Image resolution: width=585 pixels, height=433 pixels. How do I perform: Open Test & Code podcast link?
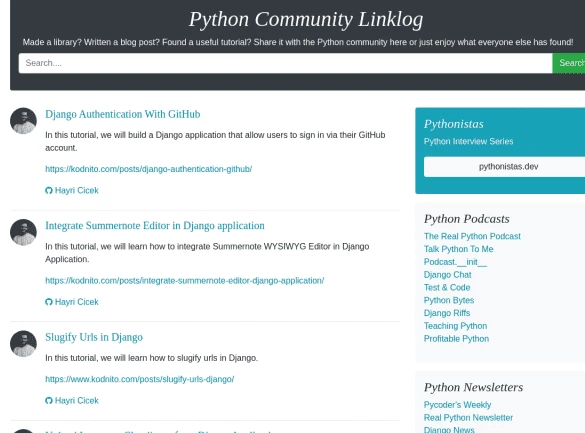point(447,288)
